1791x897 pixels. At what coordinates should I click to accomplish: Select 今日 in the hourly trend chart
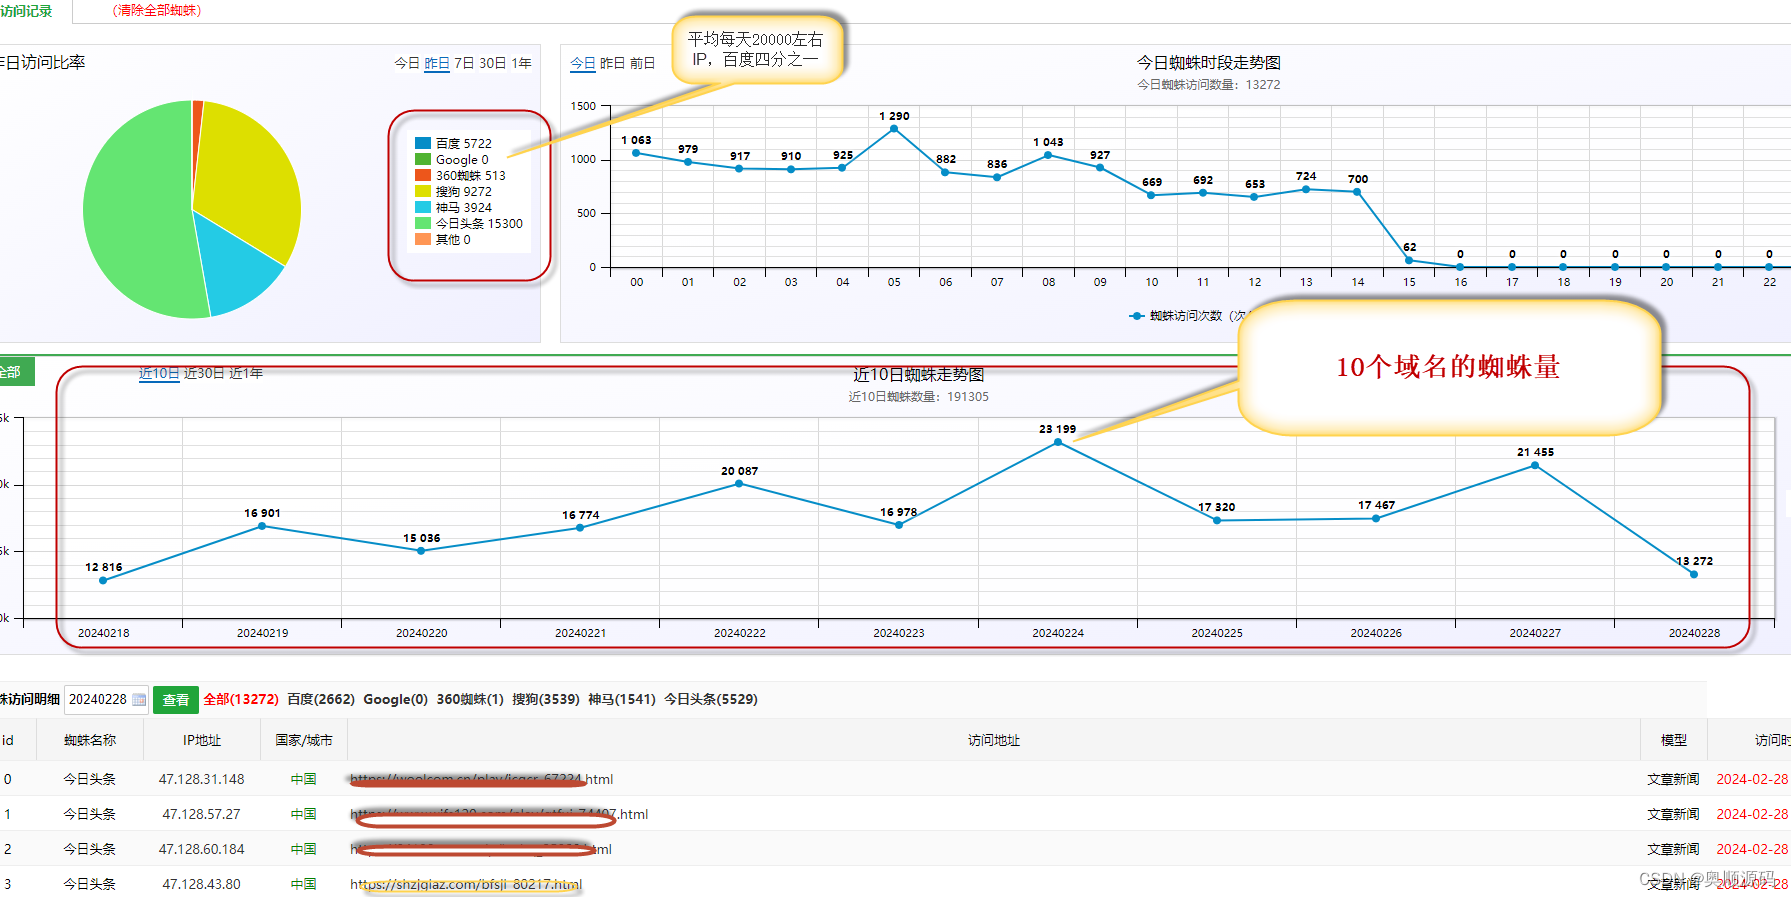[583, 63]
